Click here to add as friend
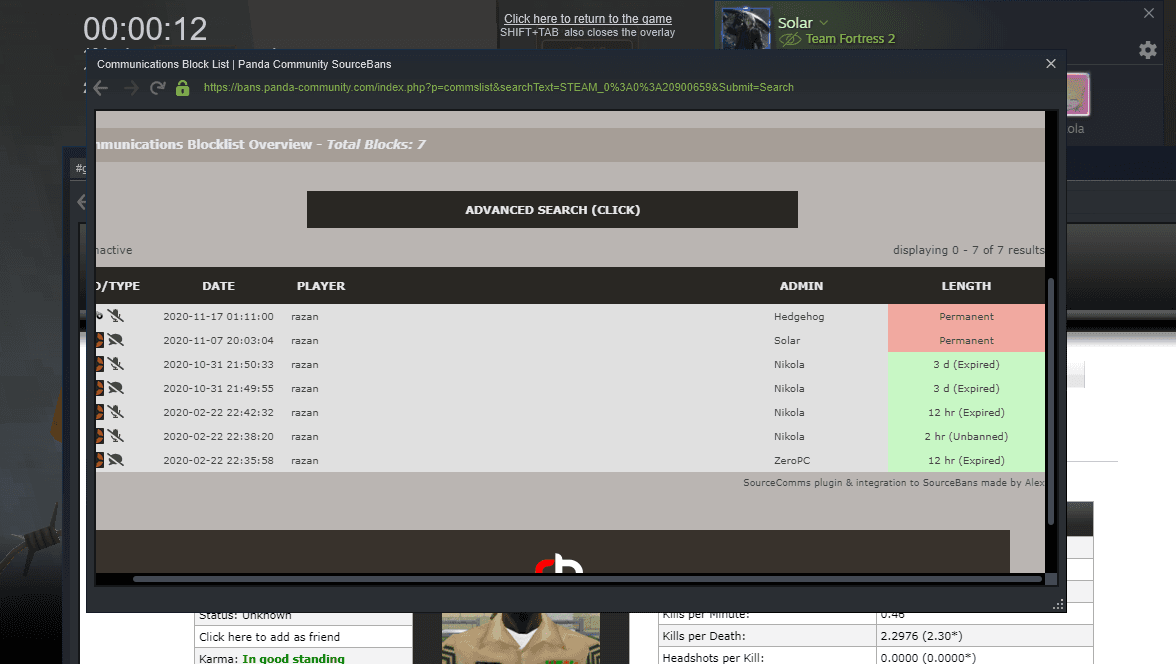The image size is (1176, 664). (x=270, y=637)
